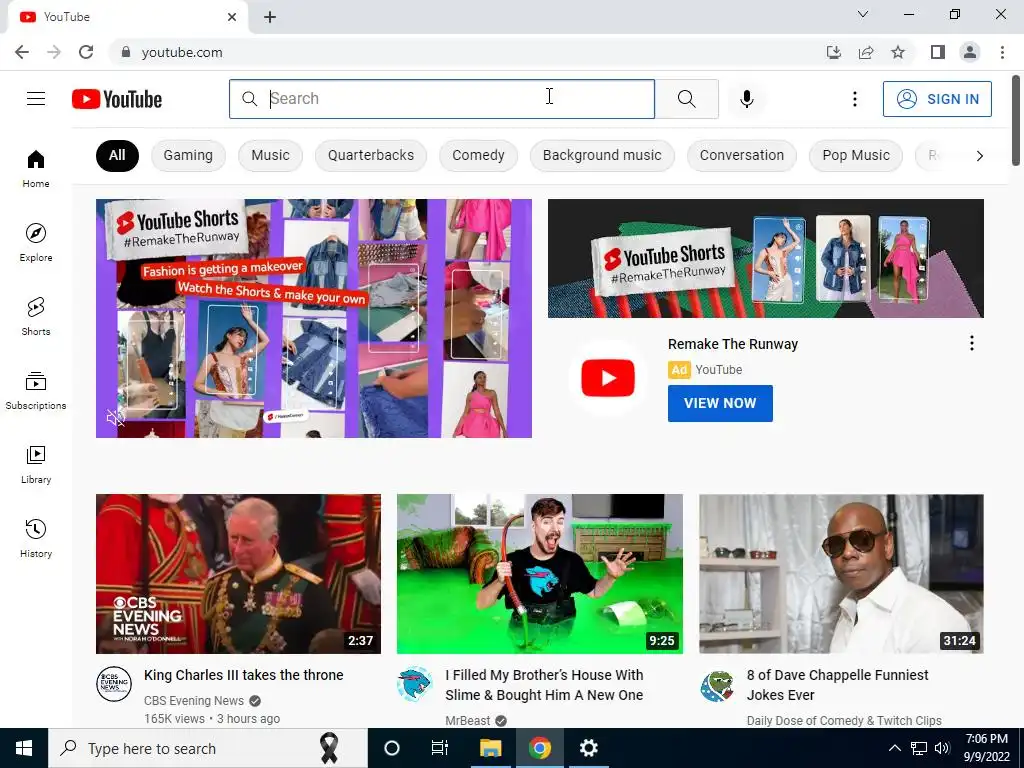
Task: Open the MrBeast channel name link
Action: tap(468, 721)
